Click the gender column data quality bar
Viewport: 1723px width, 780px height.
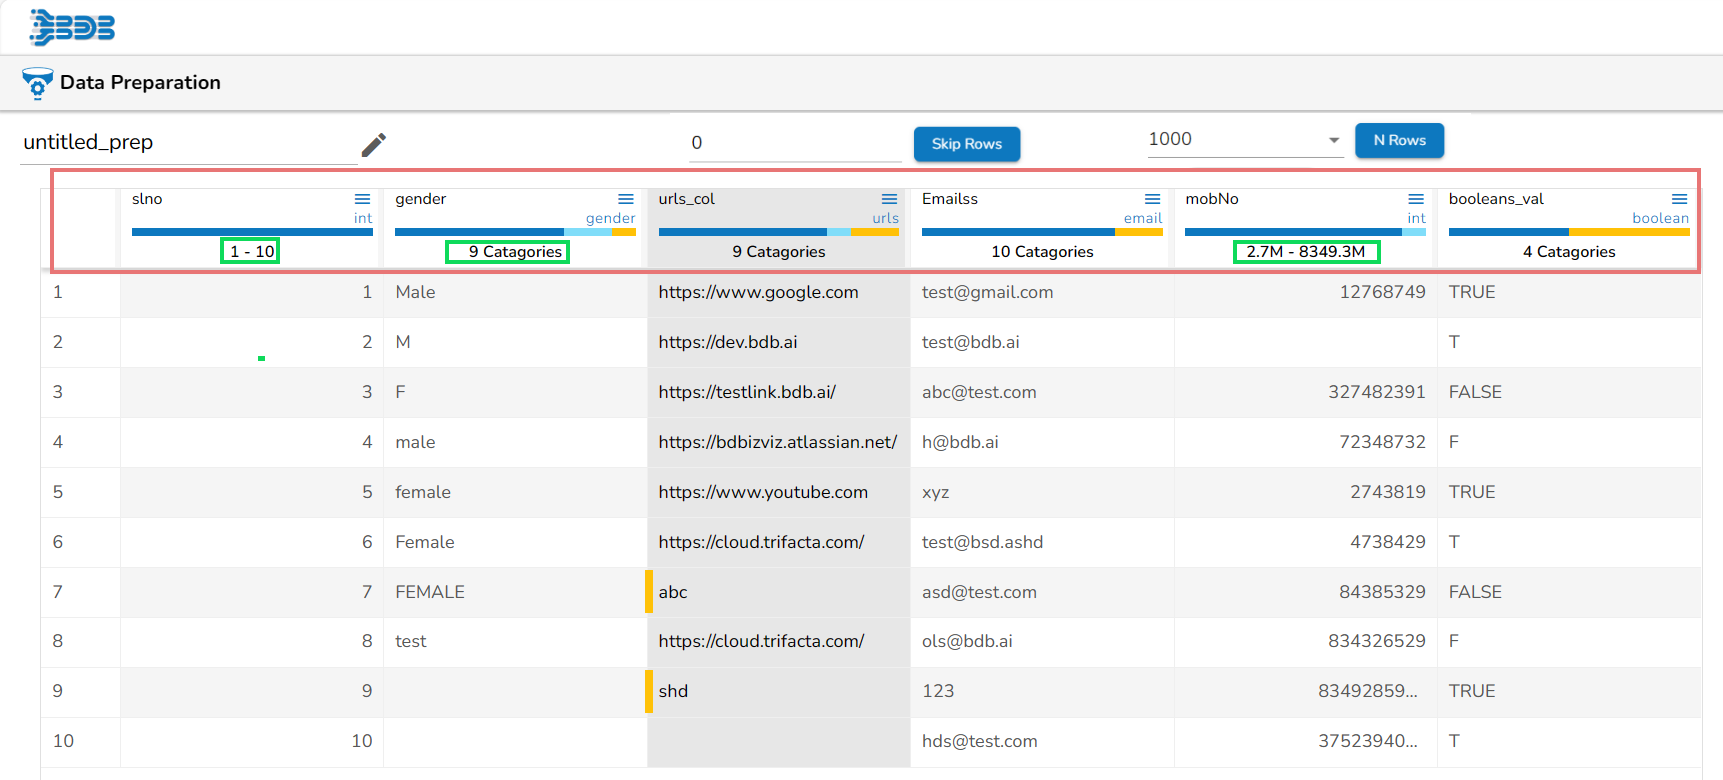(515, 232)
